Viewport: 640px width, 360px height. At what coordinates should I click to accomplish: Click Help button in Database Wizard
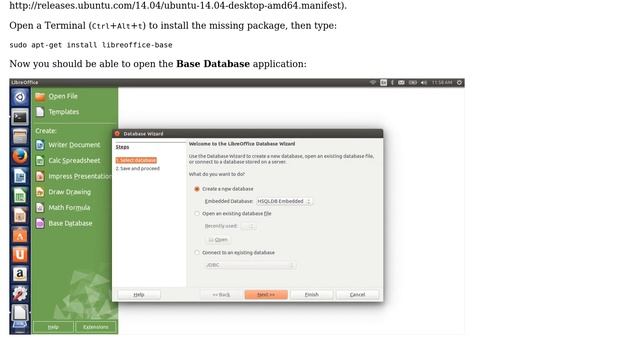[x=139, y=295]
